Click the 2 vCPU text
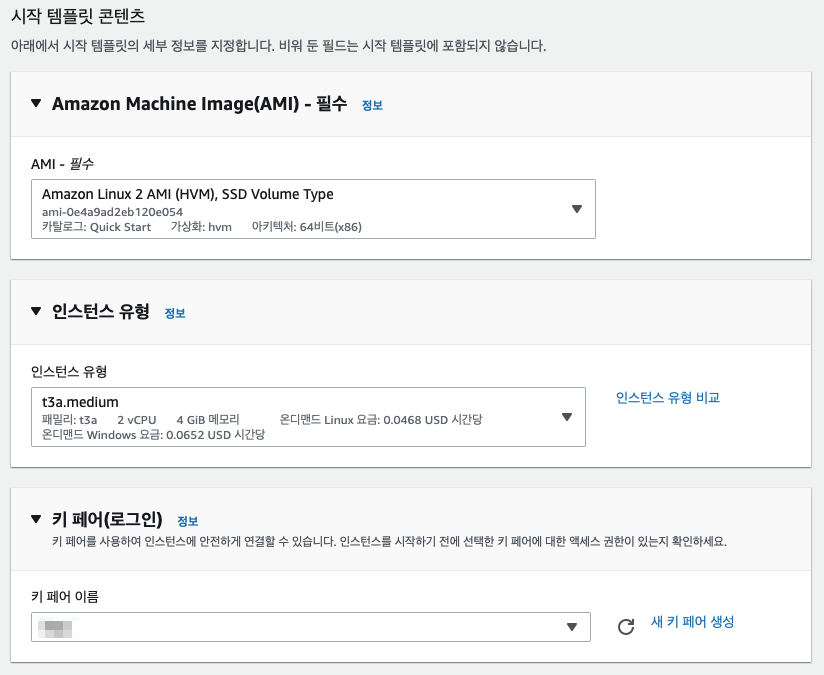Viewport: 824px width, 675px height. (x=137, y=420)
